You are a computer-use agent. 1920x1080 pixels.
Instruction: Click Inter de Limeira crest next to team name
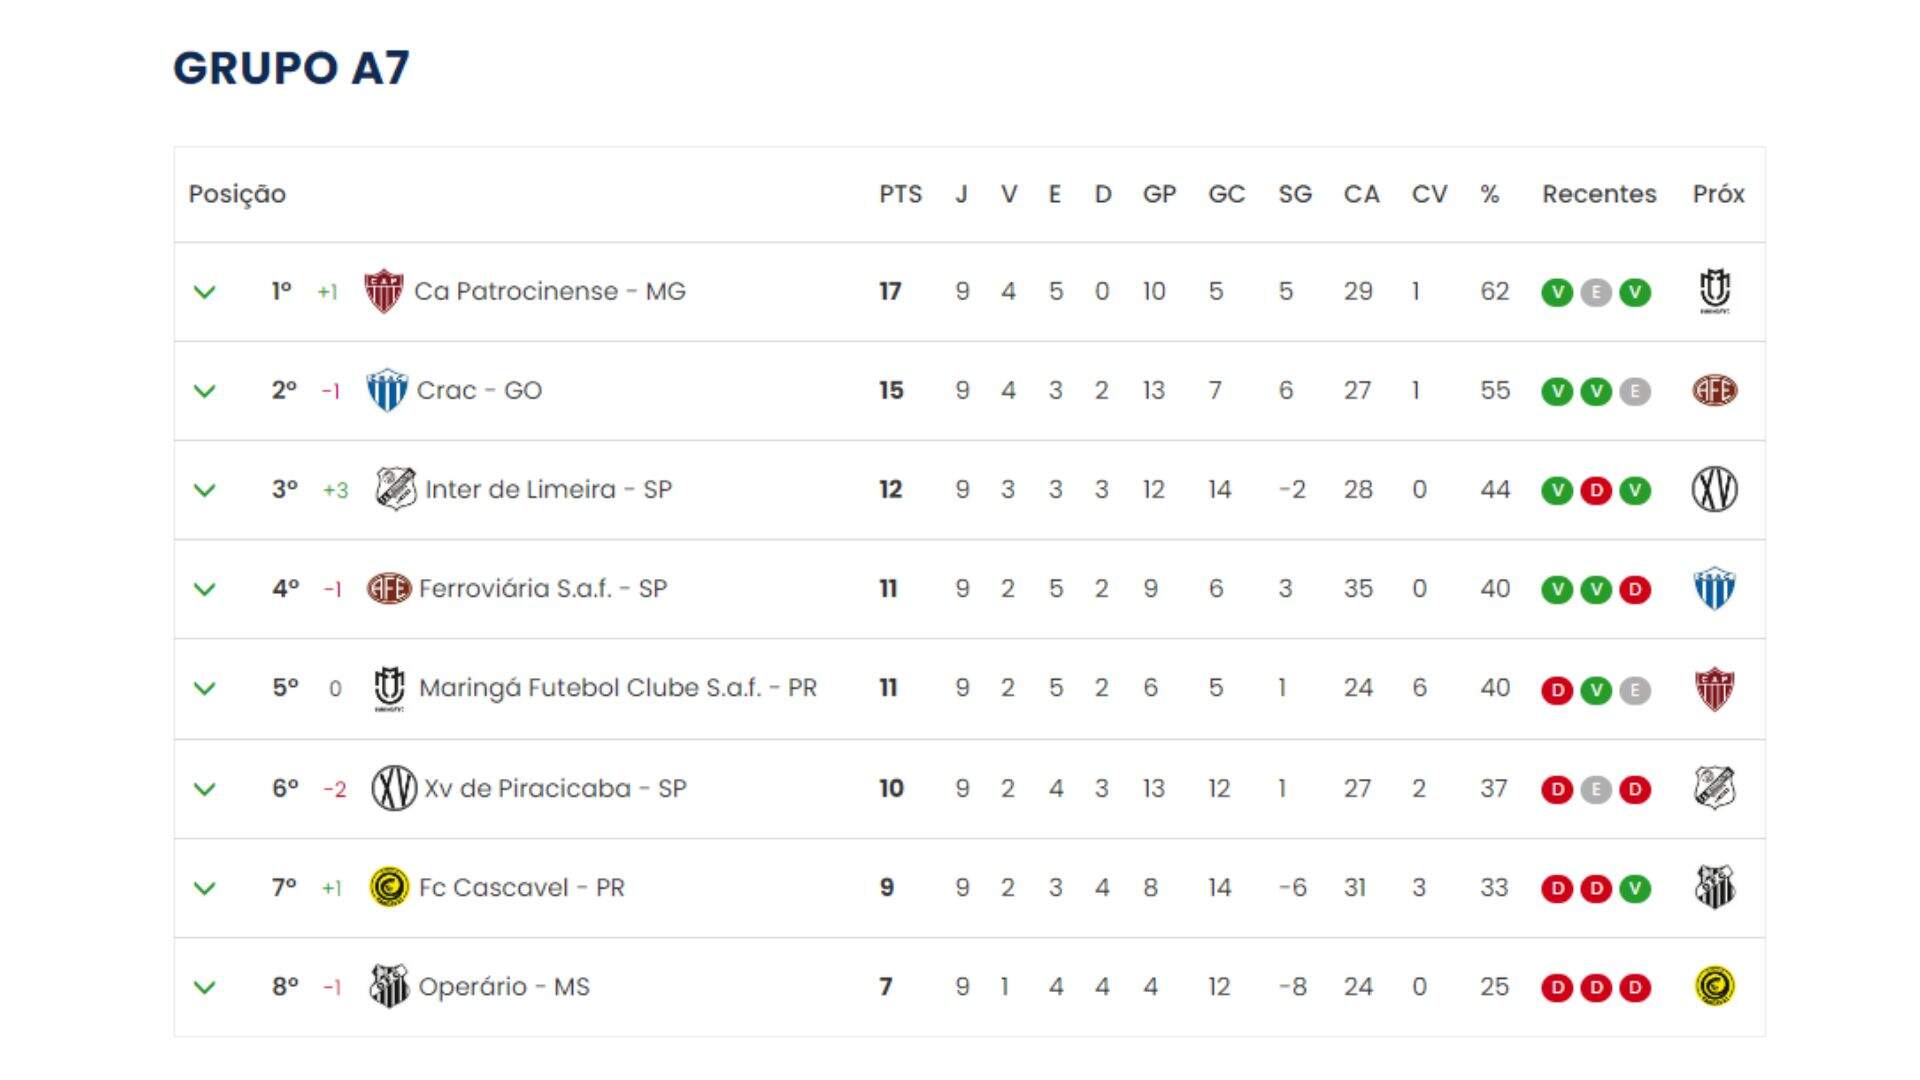(x=395, y=489)
